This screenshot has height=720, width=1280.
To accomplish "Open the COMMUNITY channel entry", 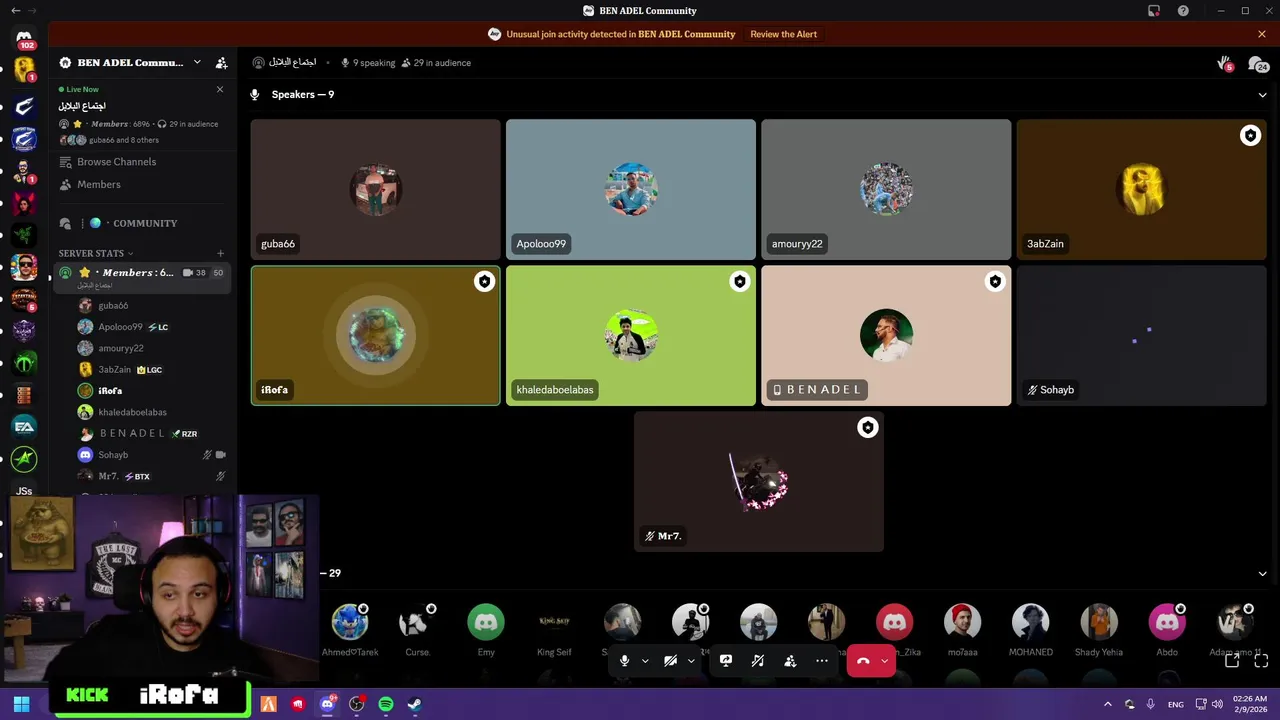I will pyautogui.click(x=145, y=223).
